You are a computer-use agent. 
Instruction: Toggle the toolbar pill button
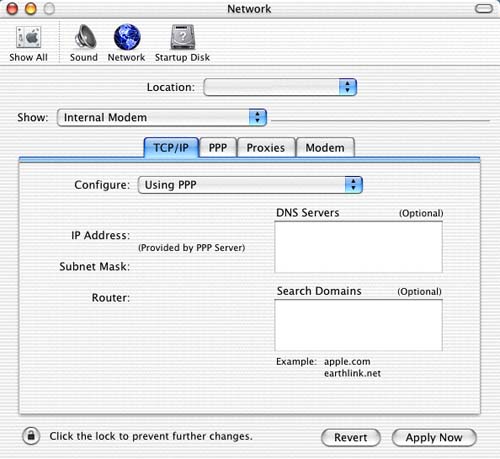click(484, 9)
